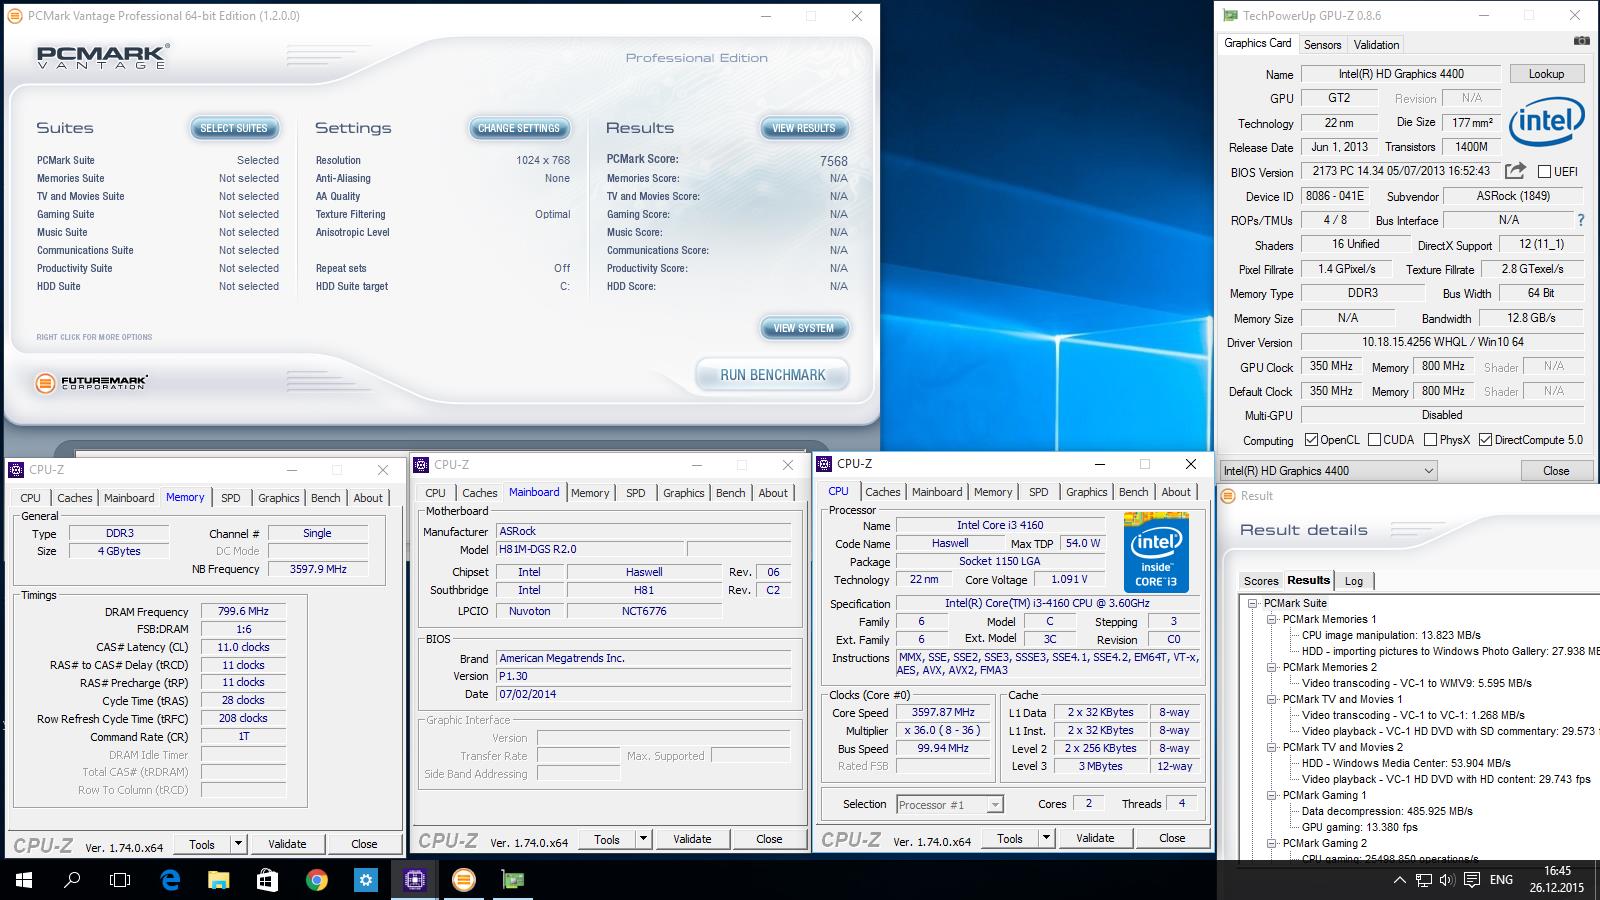The width and height of the screenshot is (1600, 900).
Task: Open the Action Center notifications icon
Action: point(1471,880)
